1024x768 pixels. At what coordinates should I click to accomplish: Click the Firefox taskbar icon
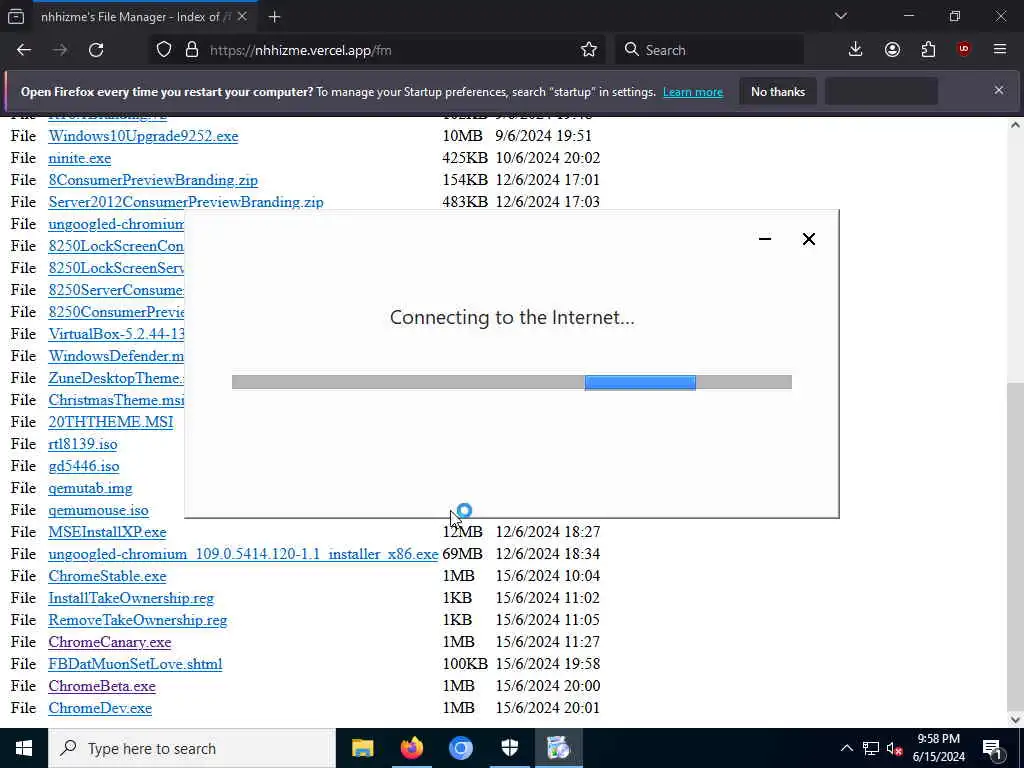[411, 748]
